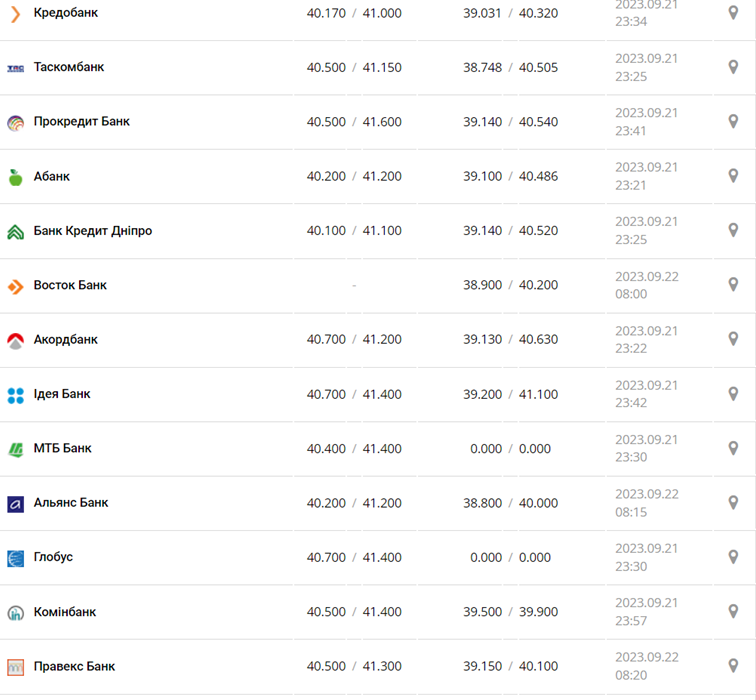Screen dimensions: 756x700
Task: Click the Ідея Банк blue dots logo
Action: (x=15, y=395)
